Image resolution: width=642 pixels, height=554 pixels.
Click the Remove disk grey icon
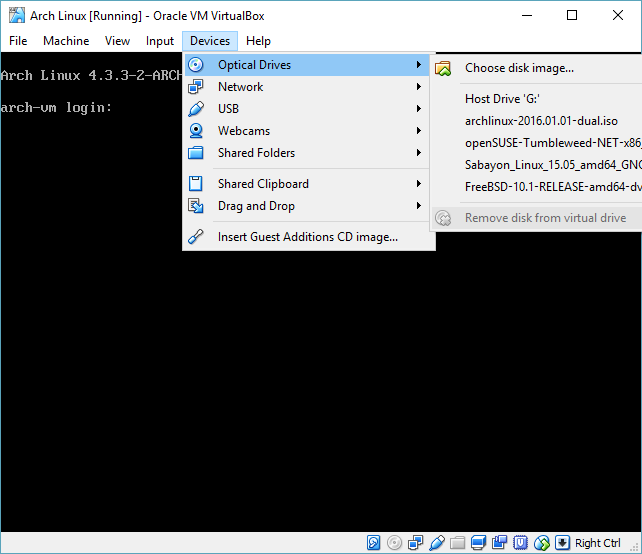(443, 218)
